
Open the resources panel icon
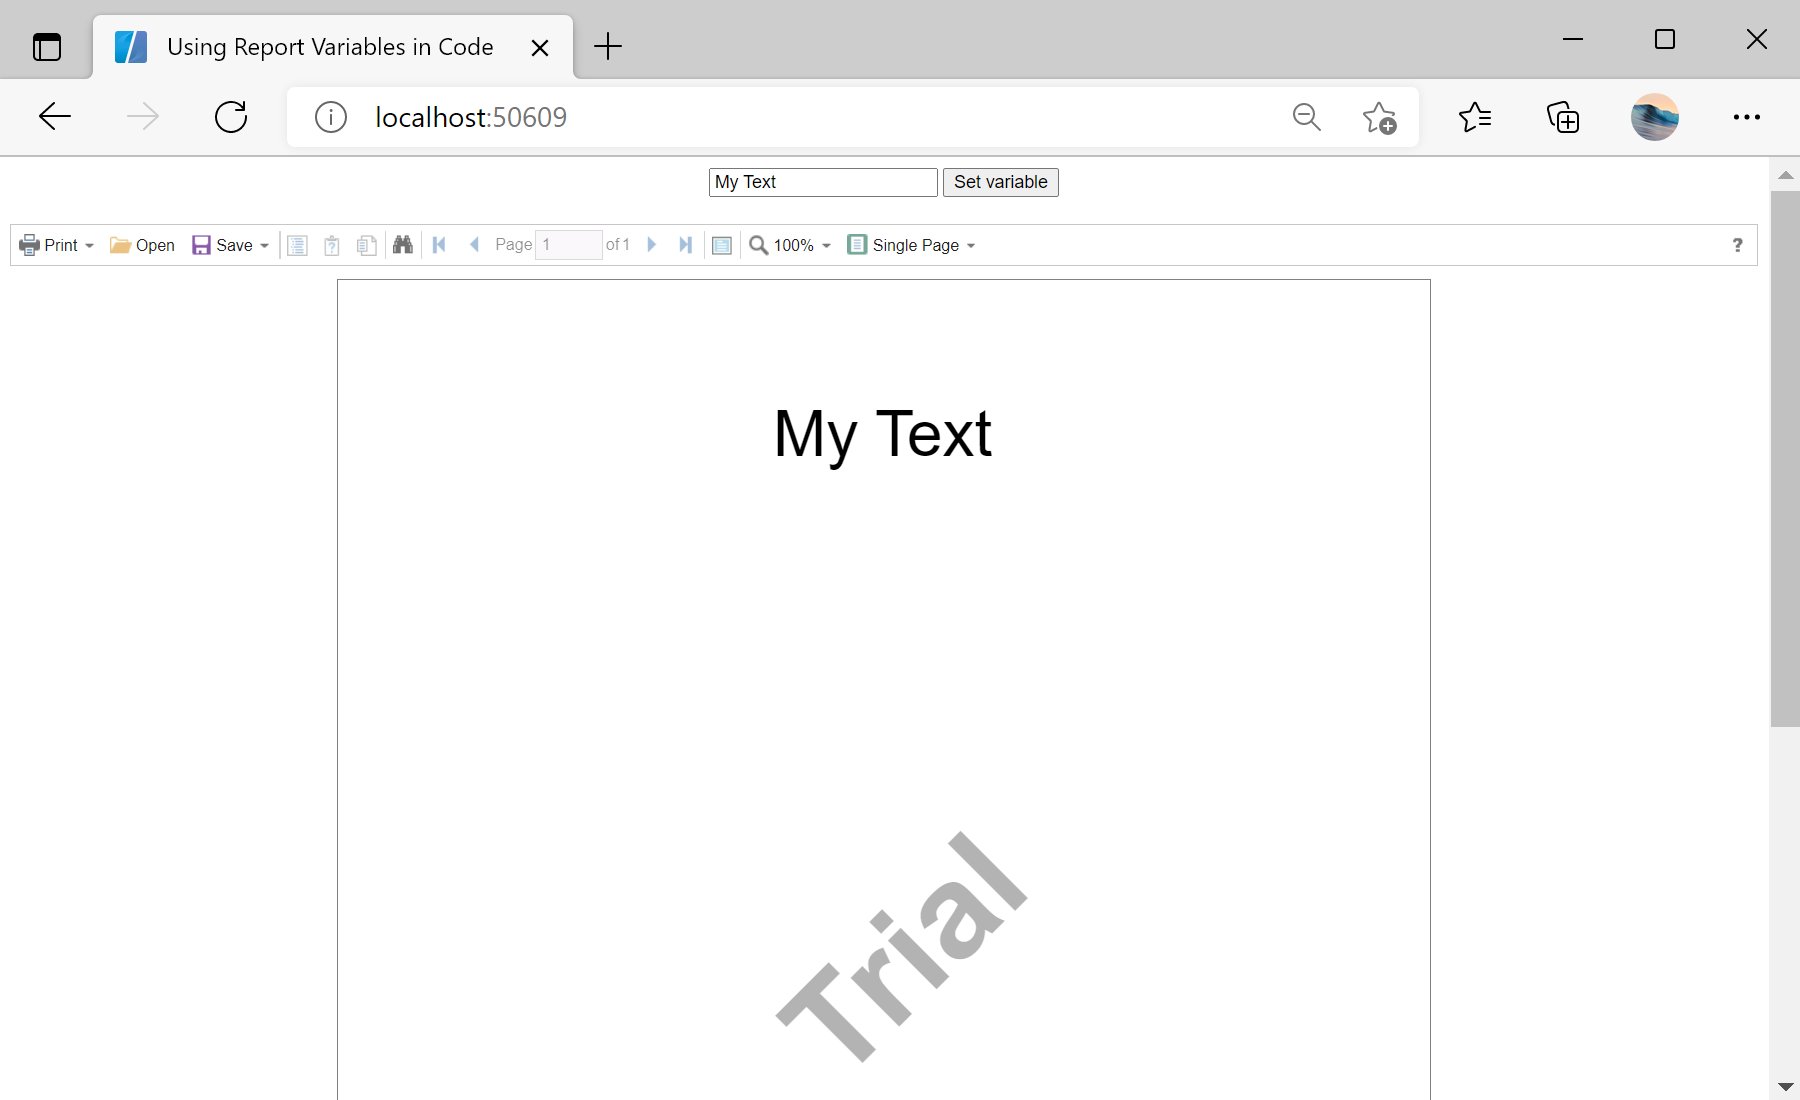coord(367,245)
